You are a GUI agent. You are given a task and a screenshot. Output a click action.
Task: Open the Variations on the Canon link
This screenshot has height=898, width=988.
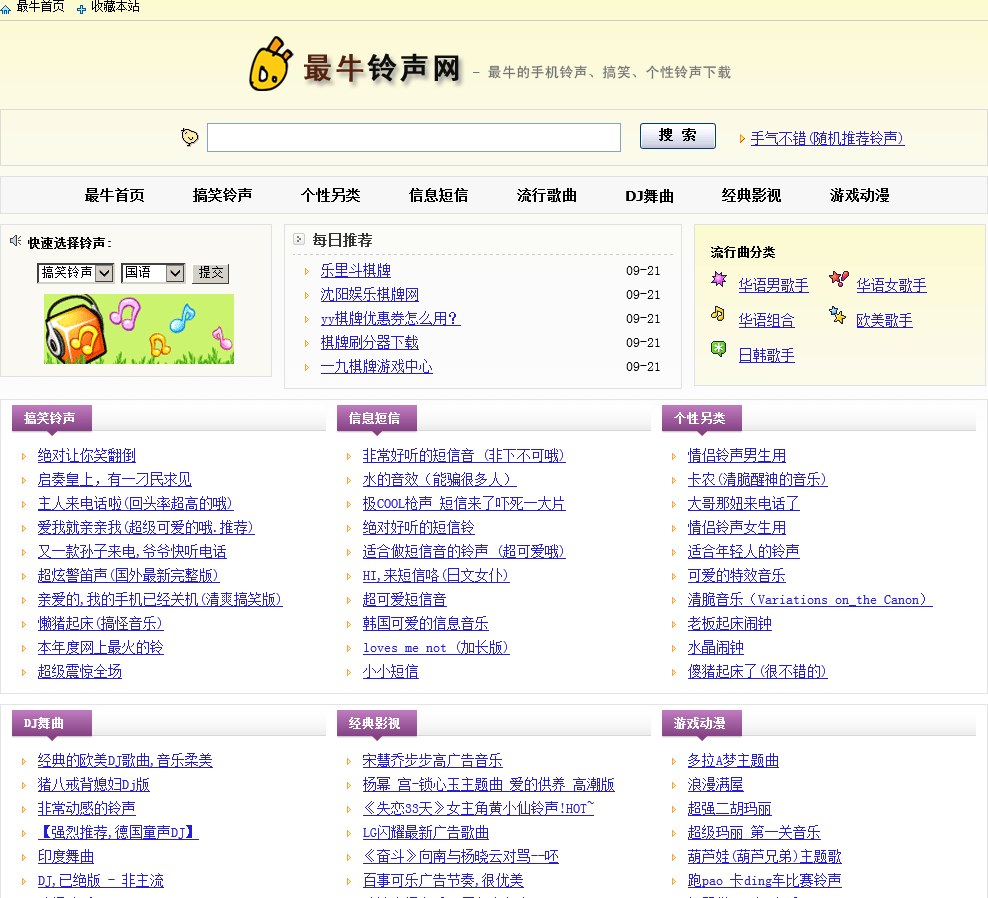pos(810,599)
